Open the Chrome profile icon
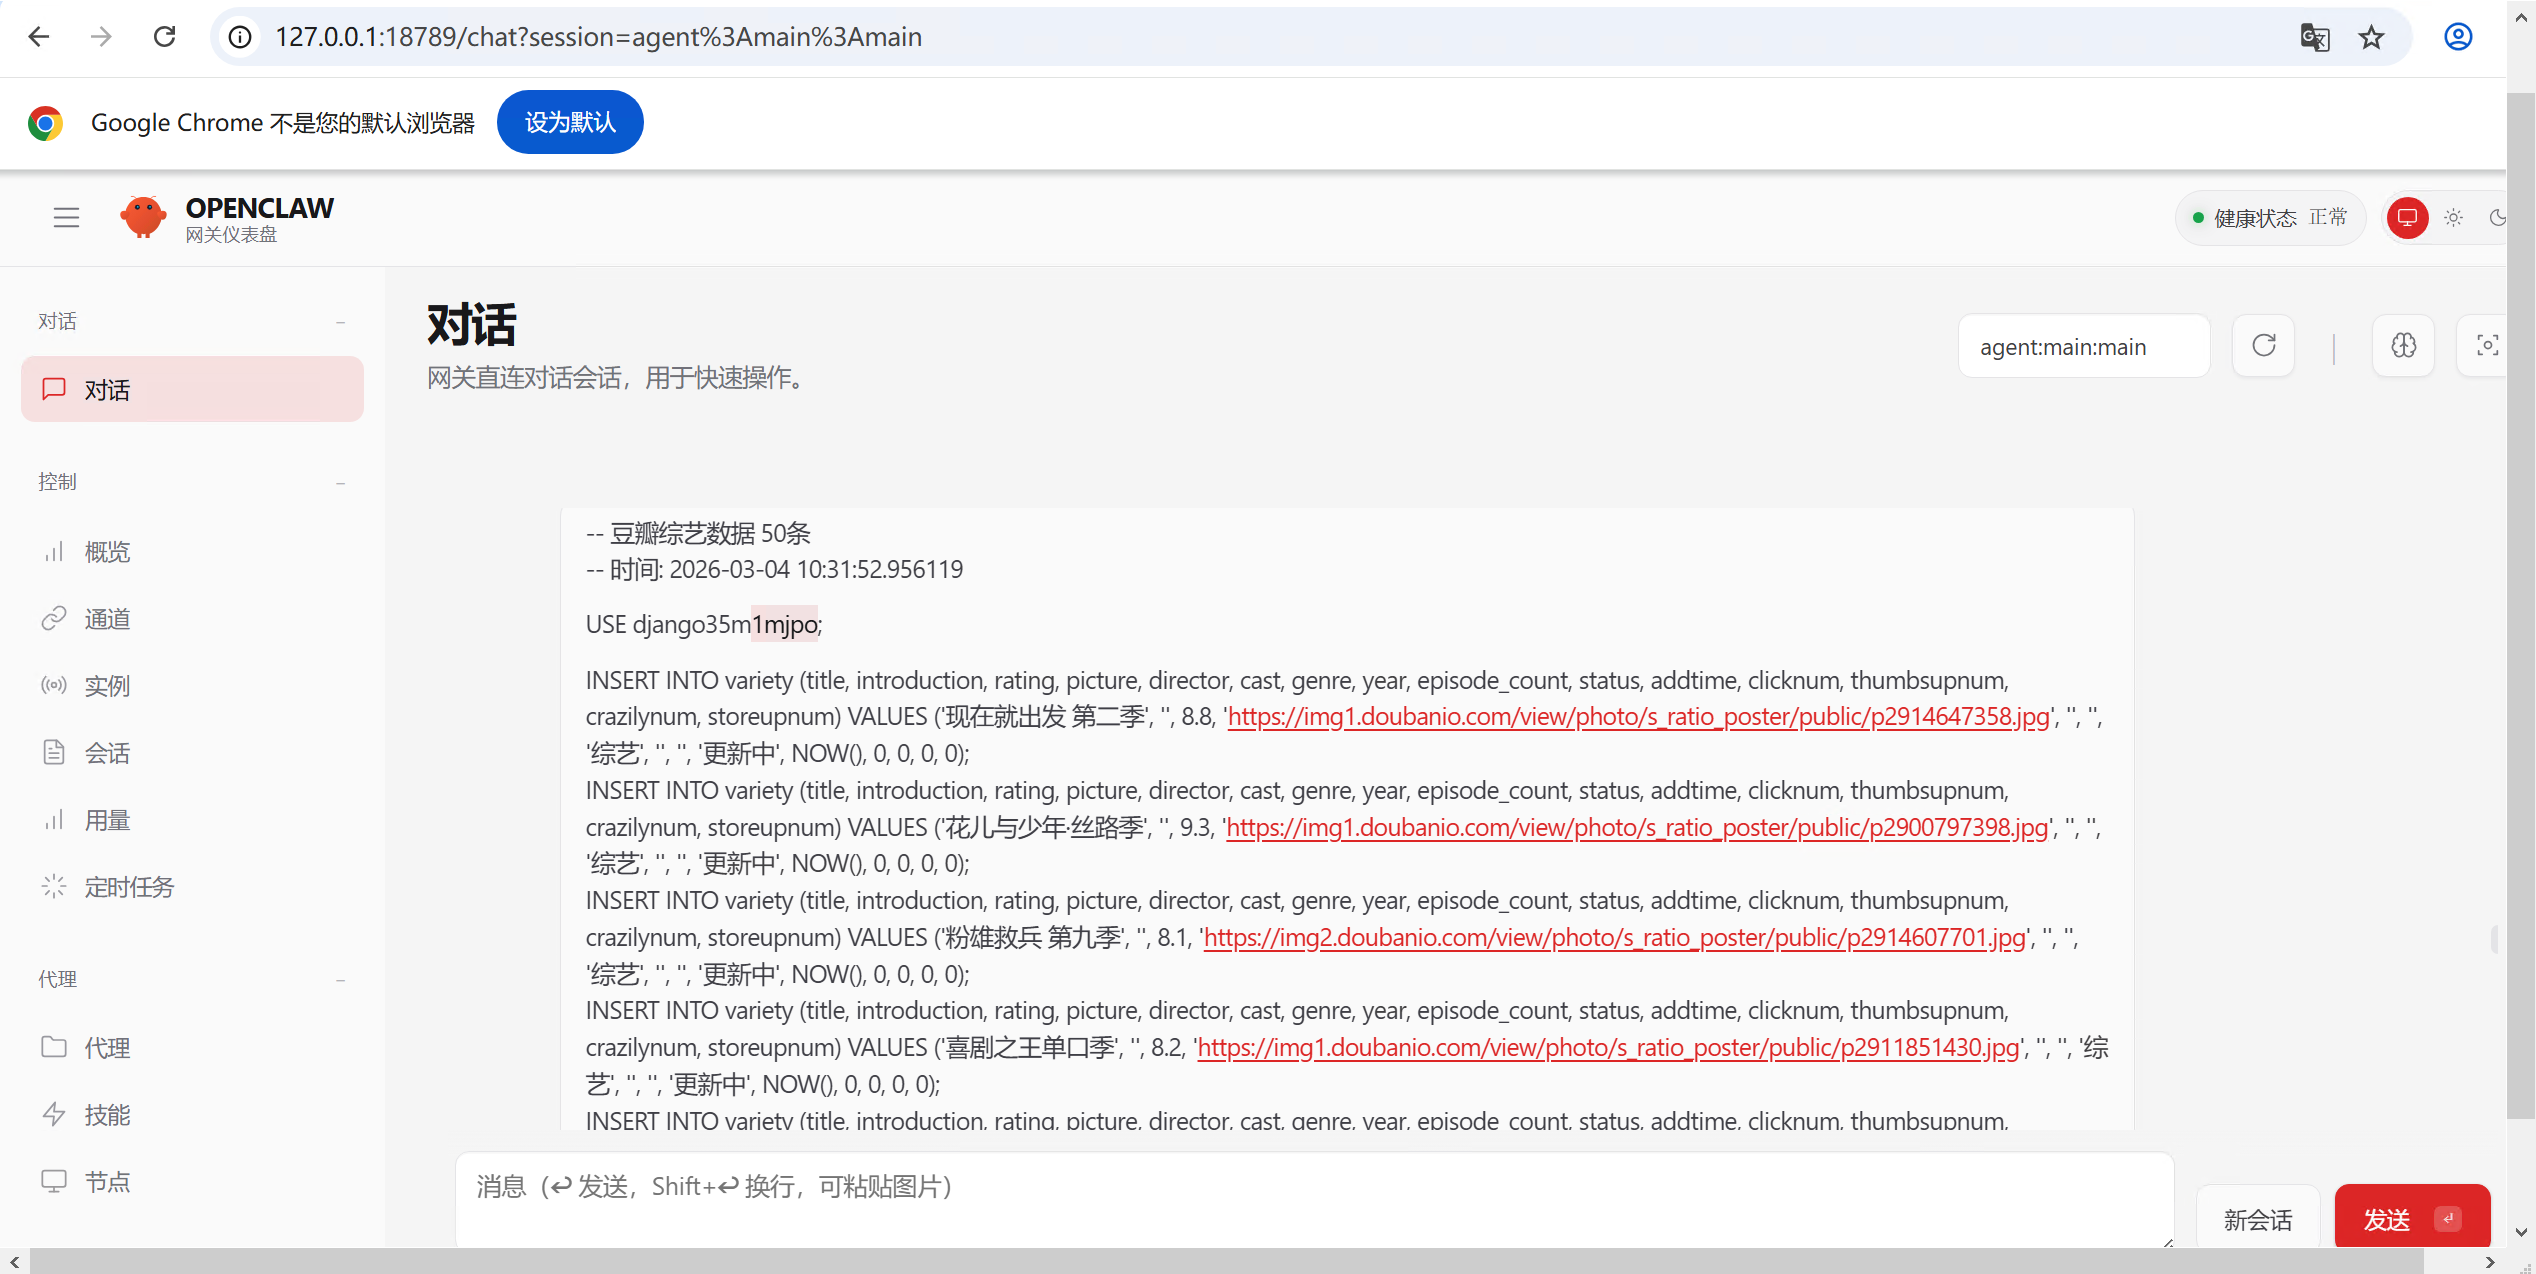The image size is (2536, 1274). pos(2458,37)
